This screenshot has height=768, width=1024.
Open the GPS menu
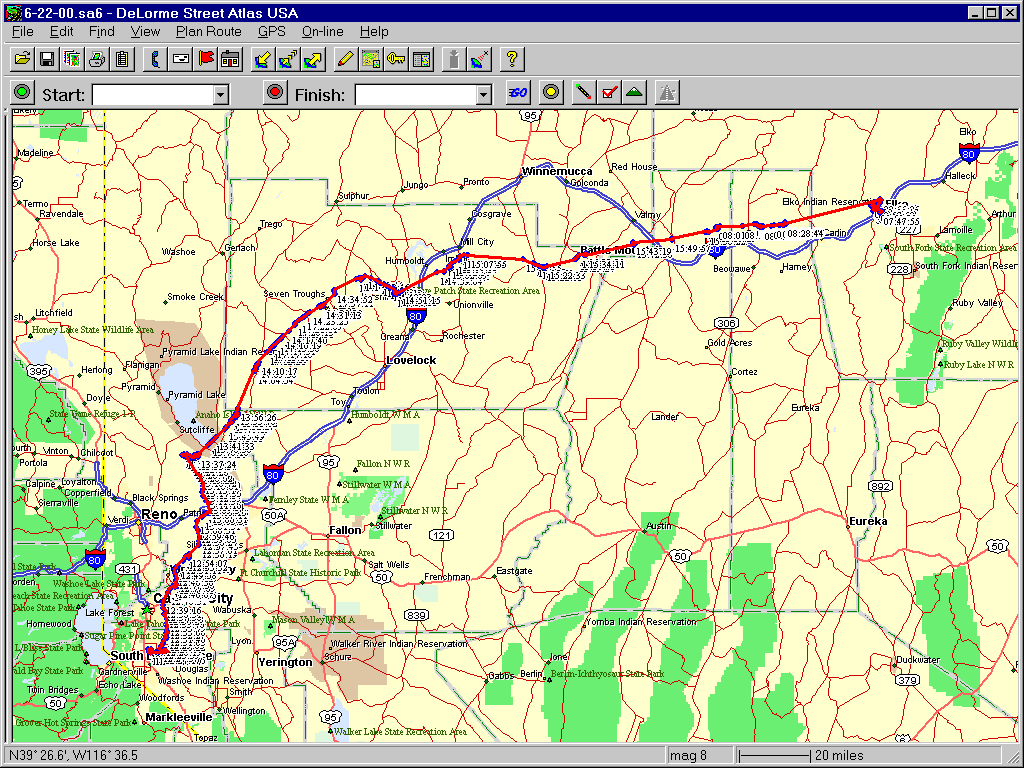click(271, 32)
